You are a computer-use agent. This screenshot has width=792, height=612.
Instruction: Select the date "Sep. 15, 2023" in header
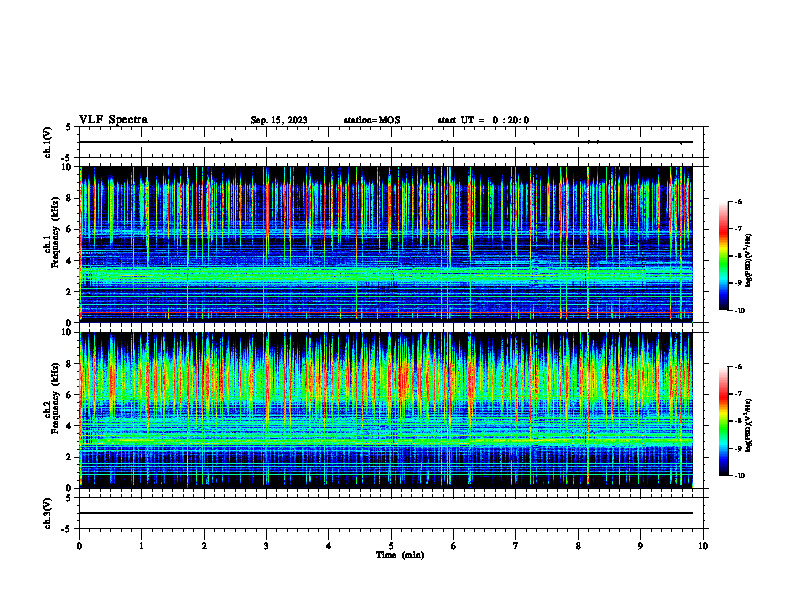click(279, 120)
